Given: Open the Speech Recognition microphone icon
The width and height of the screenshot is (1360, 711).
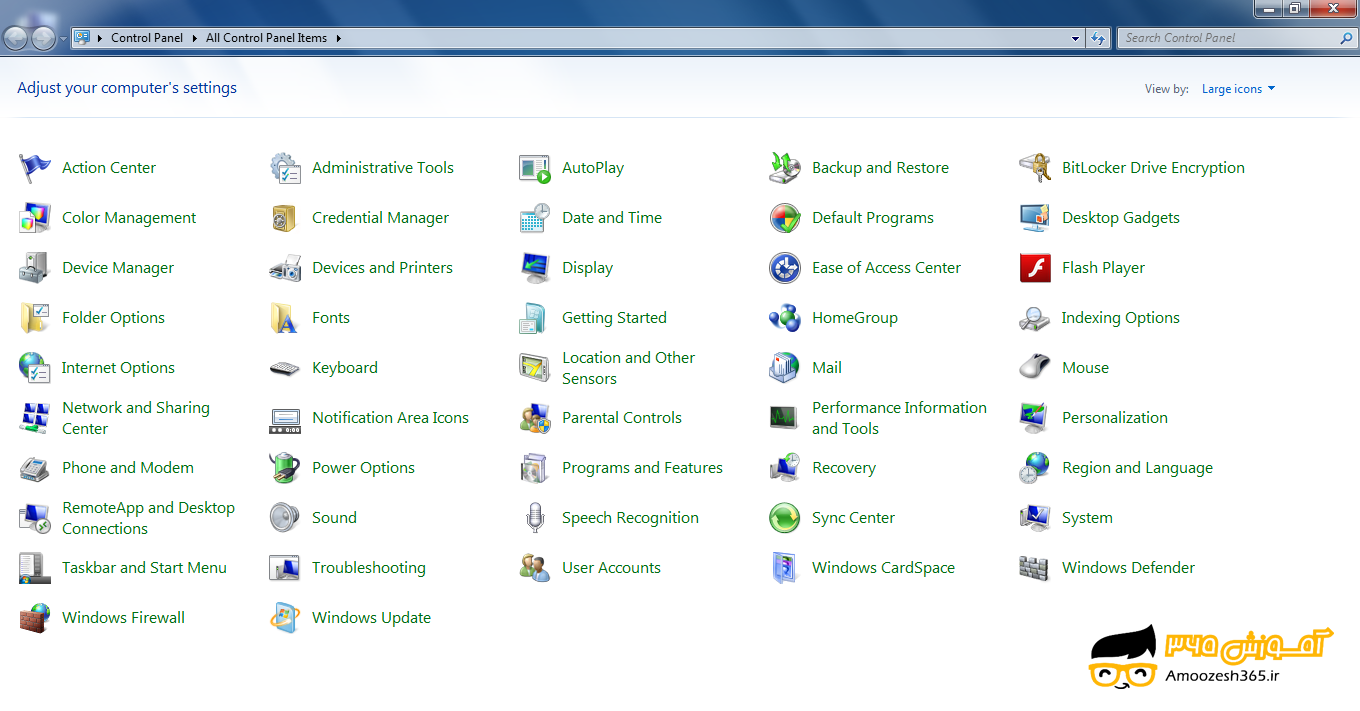Looking at the screenshot, I should tap(535, 518).
